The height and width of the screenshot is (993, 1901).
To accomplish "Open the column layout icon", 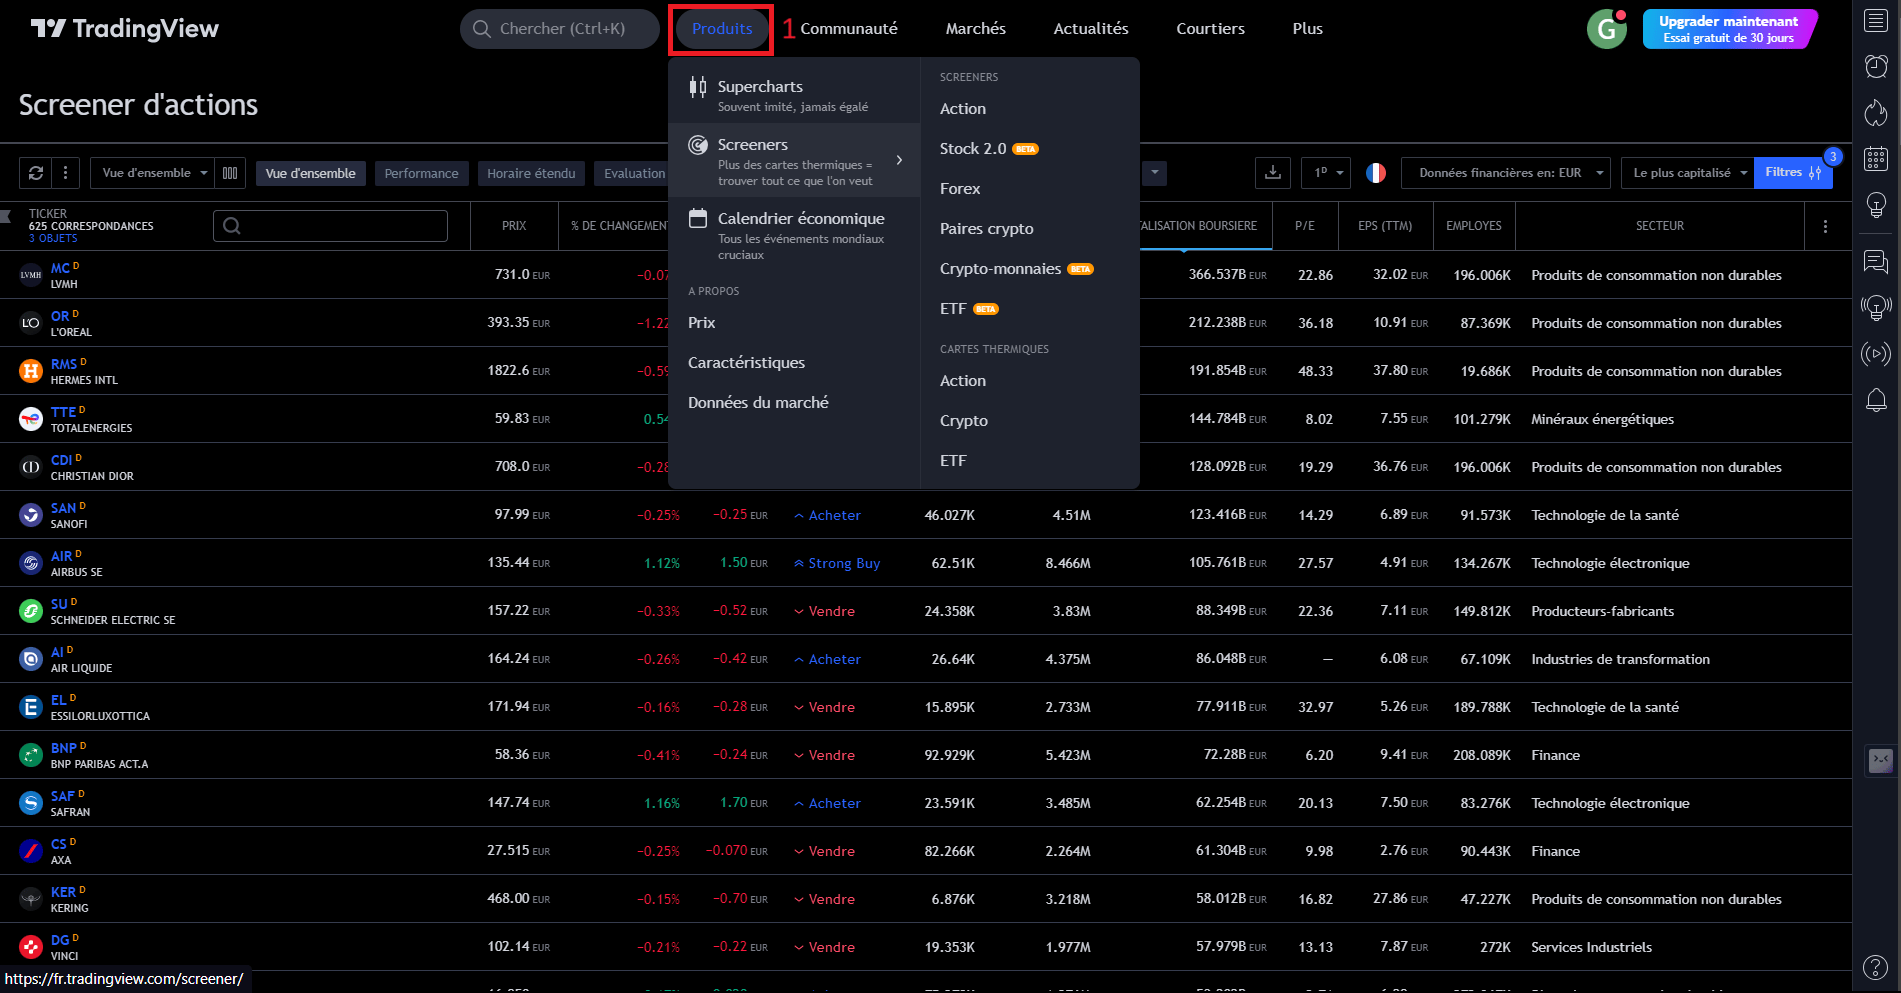I will (230, 173).
